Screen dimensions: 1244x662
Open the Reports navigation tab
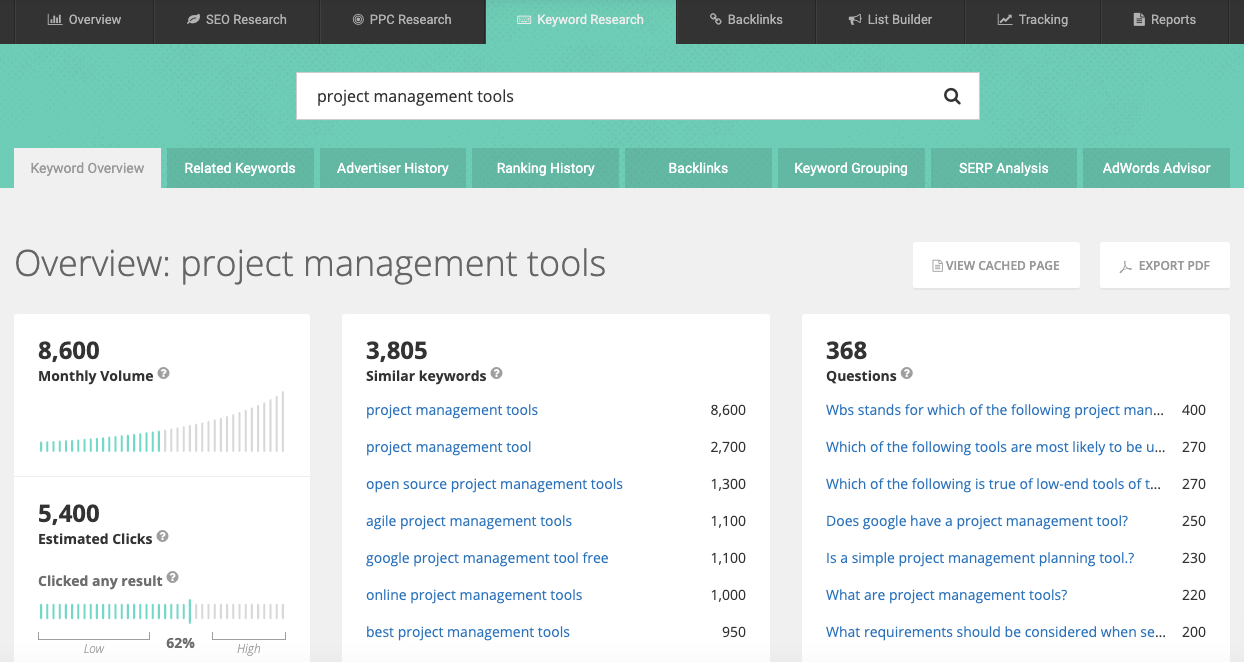[x=1165, y=20]
